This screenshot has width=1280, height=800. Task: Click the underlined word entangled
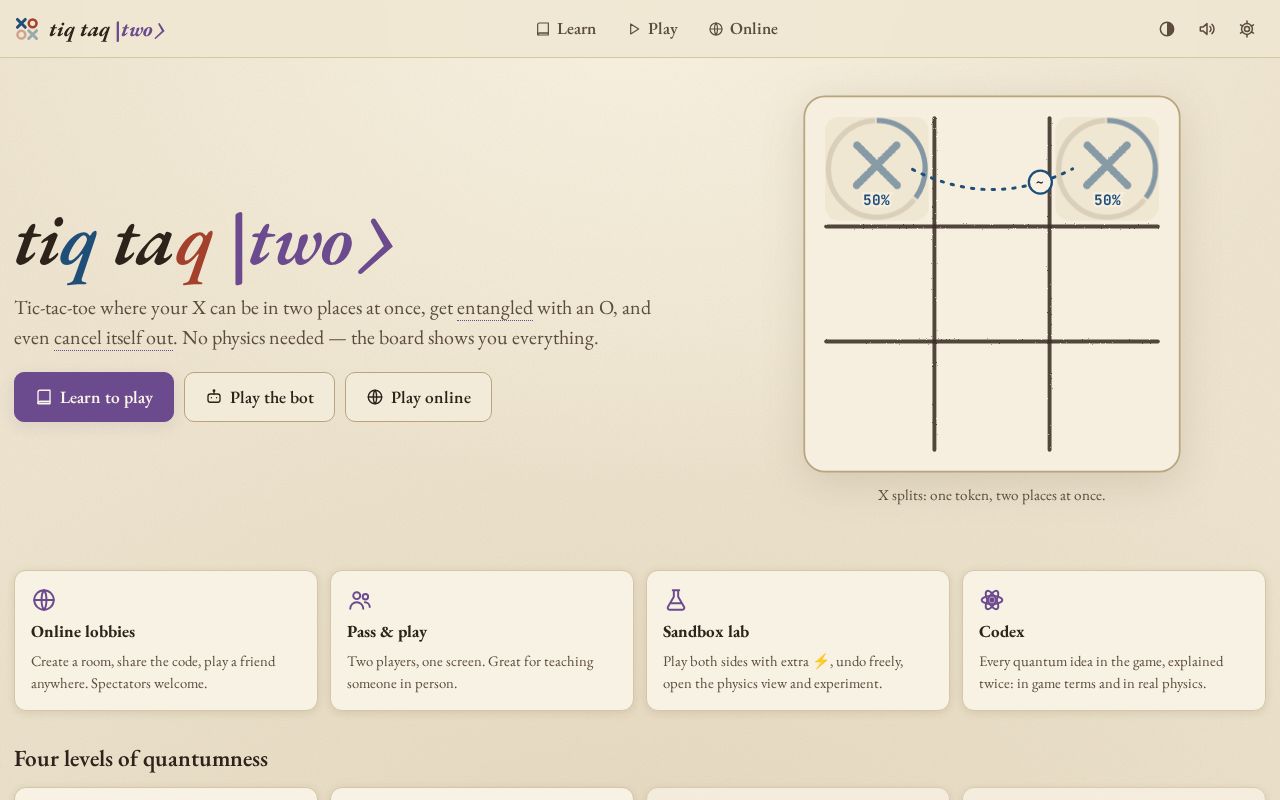[495, 308]
